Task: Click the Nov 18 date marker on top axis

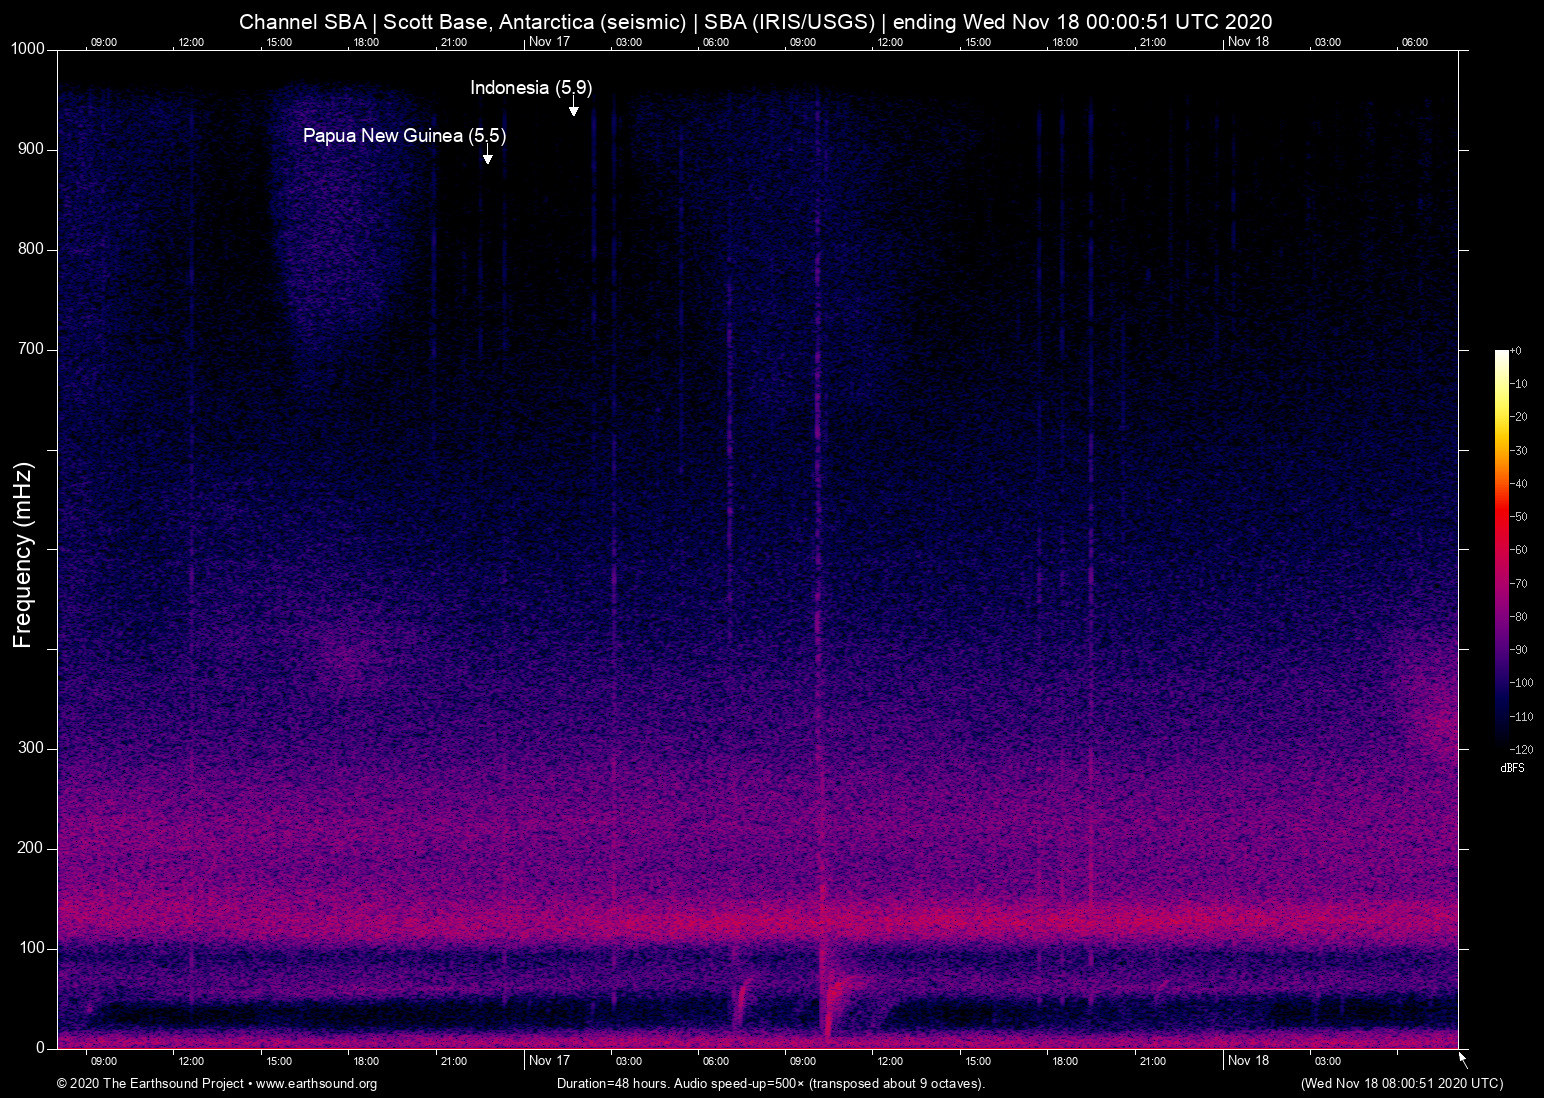Action: coord(1248,42)
